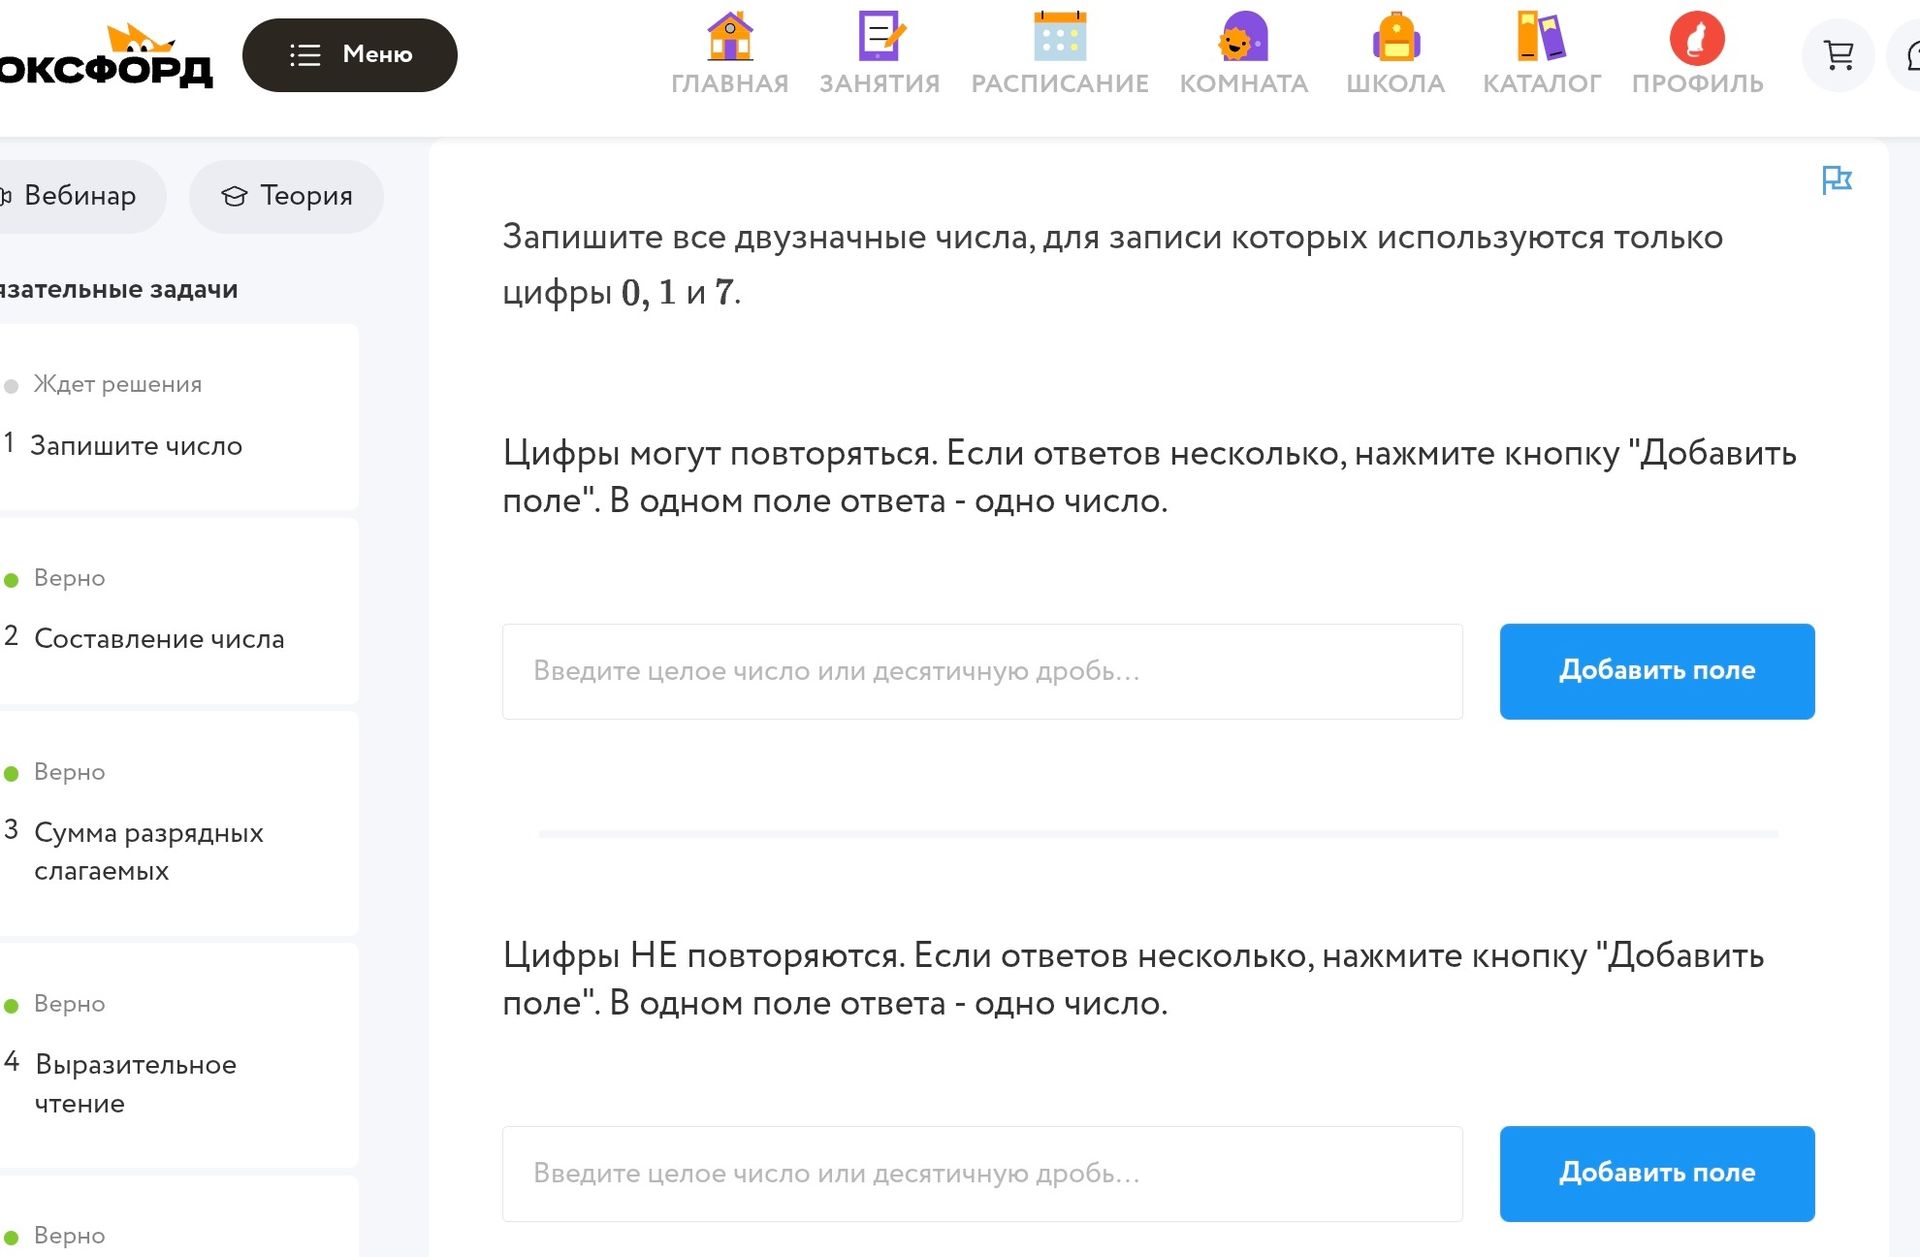Select task 3 Сумма разрядных слагаемых
The image size is (1920, 1257).
pos(178,823)
